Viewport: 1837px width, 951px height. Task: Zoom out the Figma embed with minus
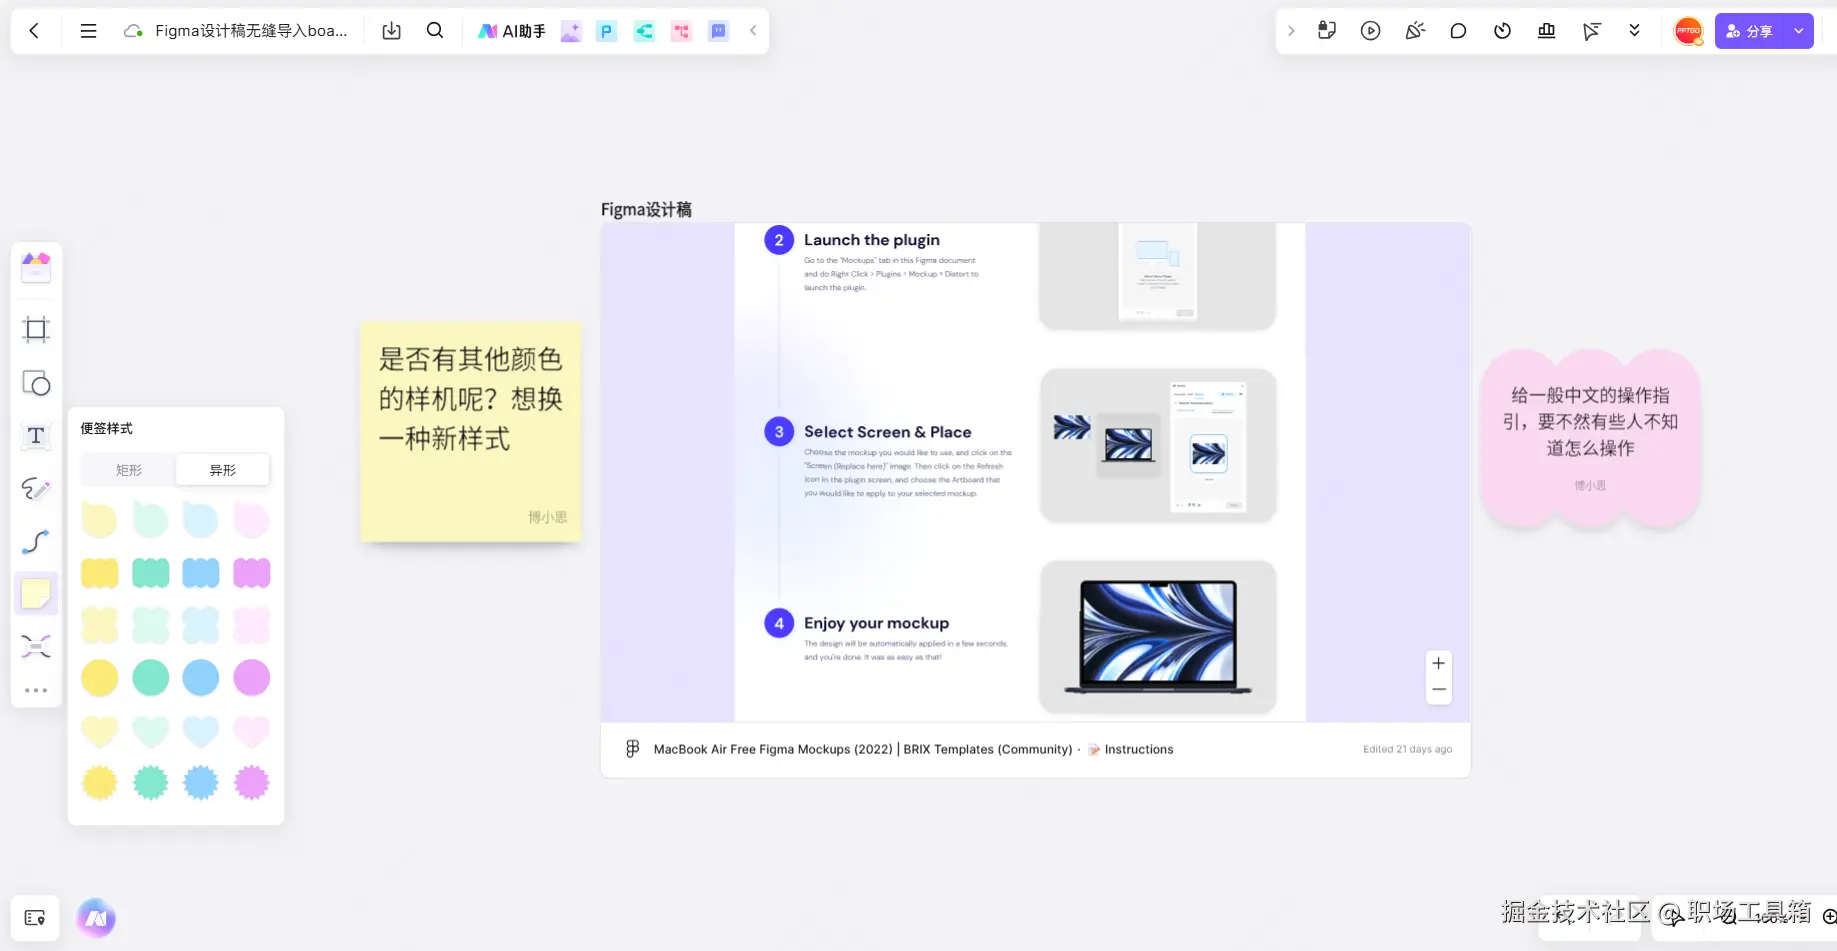tap(1438, 690)
